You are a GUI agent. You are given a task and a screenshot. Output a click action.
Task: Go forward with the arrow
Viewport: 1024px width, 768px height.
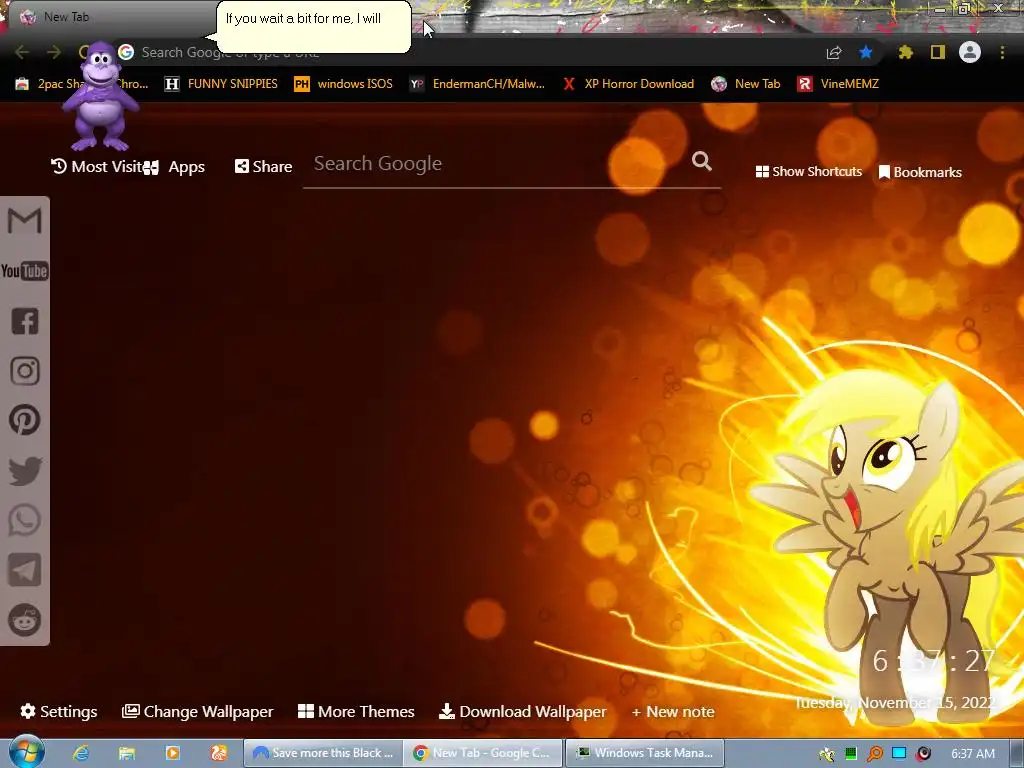54,52
